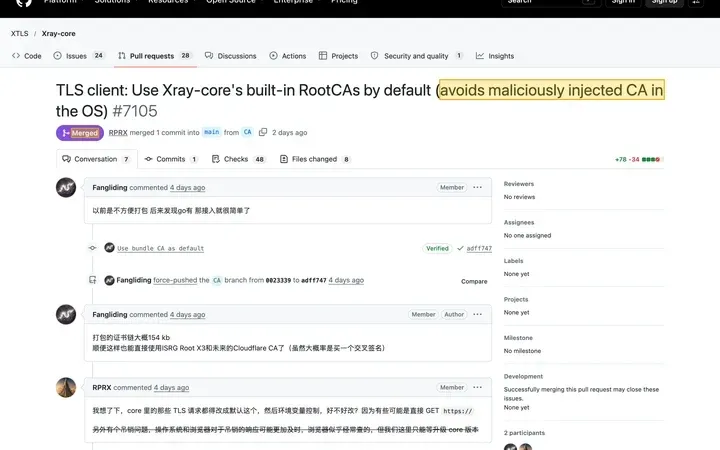Open options menu on Fangliding's first comment
Screen dimensions: 720x450
(x=478, y=187)
